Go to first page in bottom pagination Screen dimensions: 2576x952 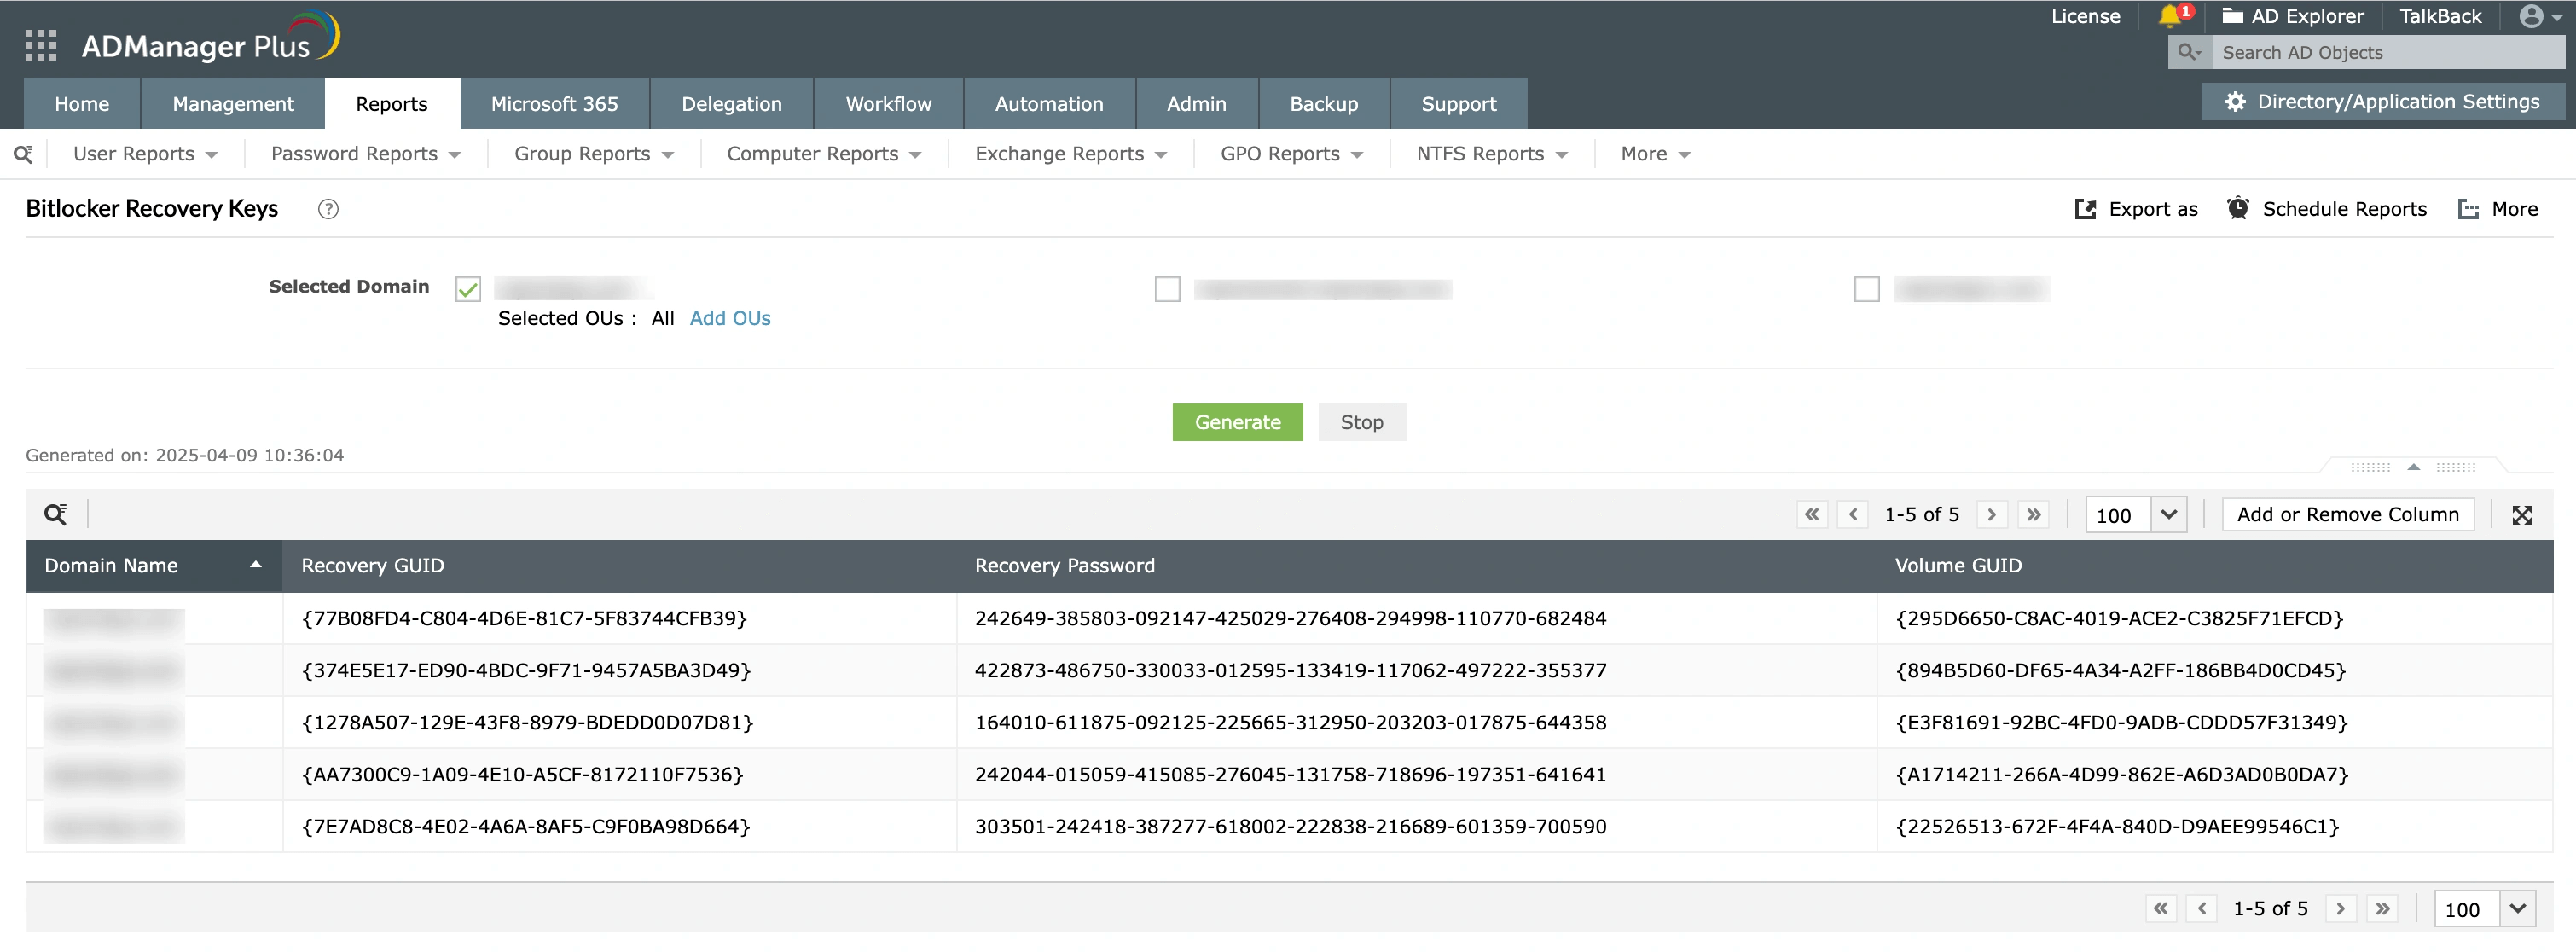(2161, 908)
